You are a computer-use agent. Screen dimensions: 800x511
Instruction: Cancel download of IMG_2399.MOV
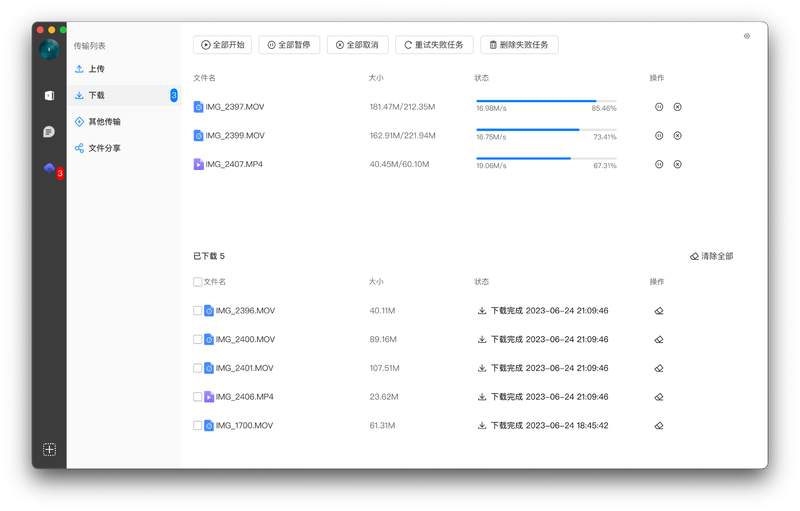tap(677, 136)
